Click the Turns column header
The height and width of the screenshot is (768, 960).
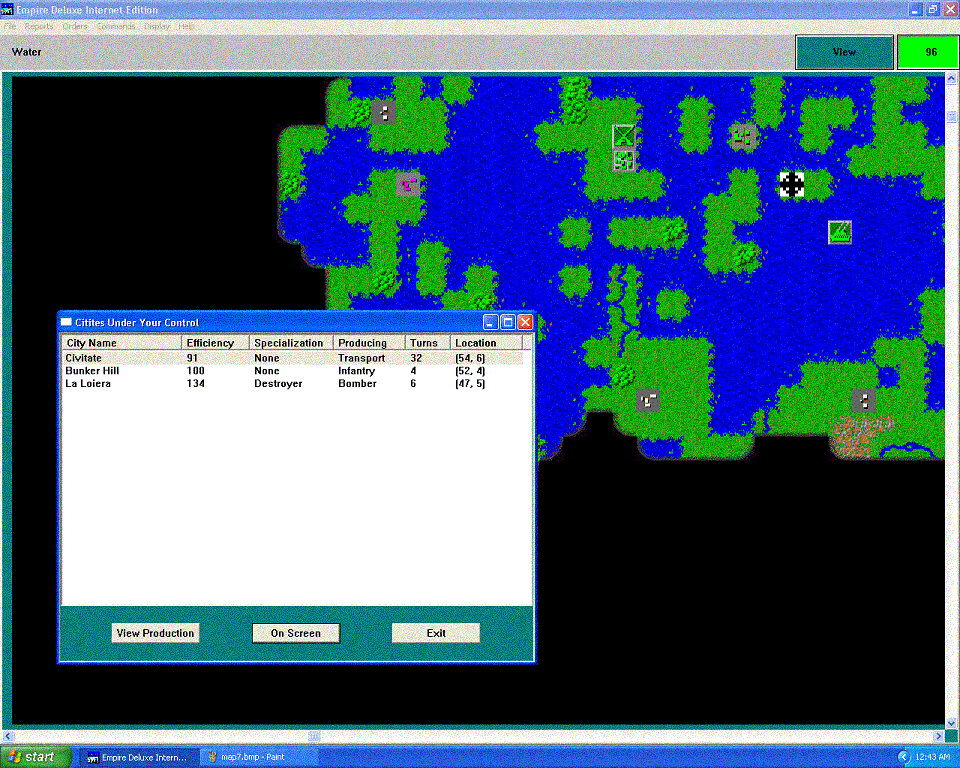(x=424, y=343)
